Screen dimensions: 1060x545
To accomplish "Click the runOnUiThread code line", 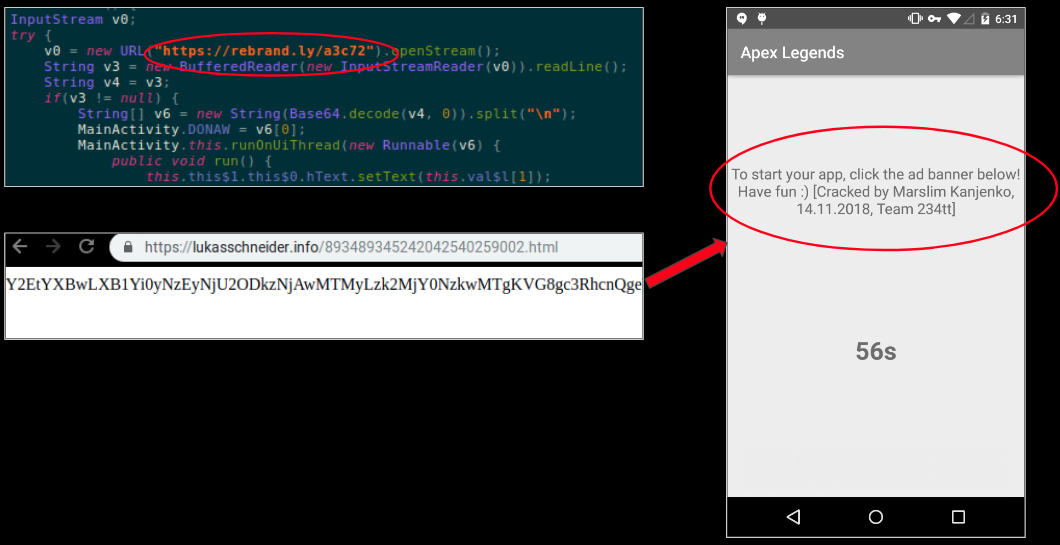I will pos(289,145).
